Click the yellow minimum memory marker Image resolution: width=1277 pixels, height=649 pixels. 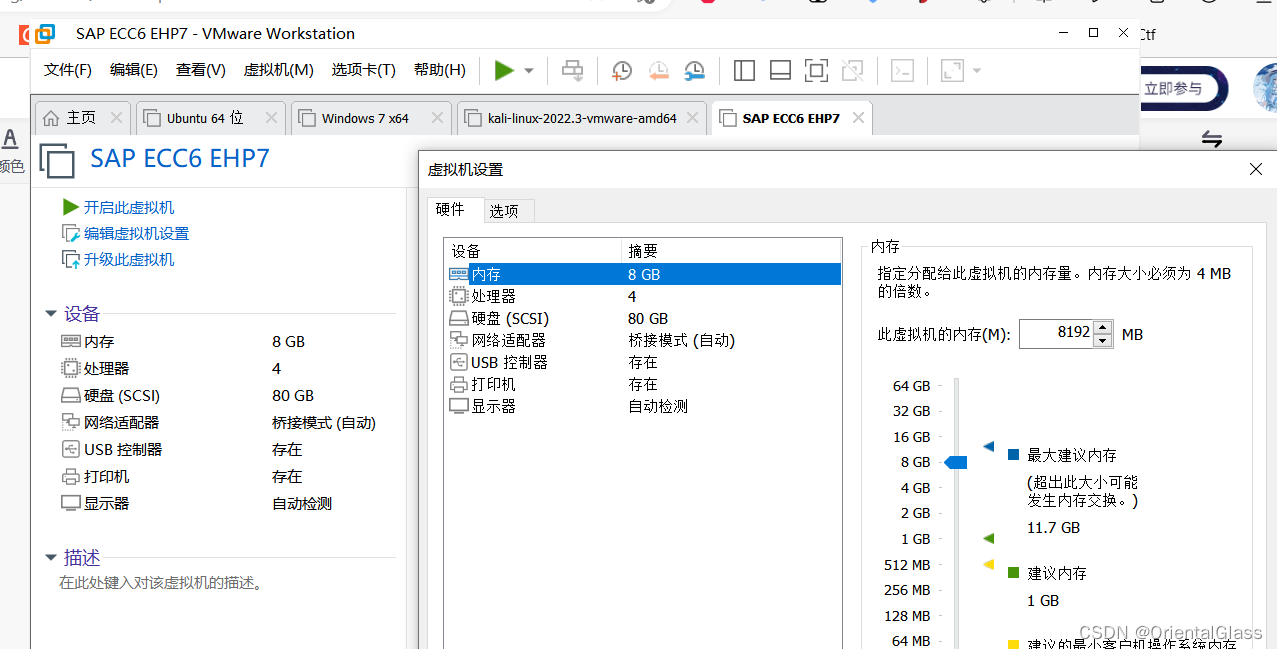pyautogui.click(x=988, y=564)
